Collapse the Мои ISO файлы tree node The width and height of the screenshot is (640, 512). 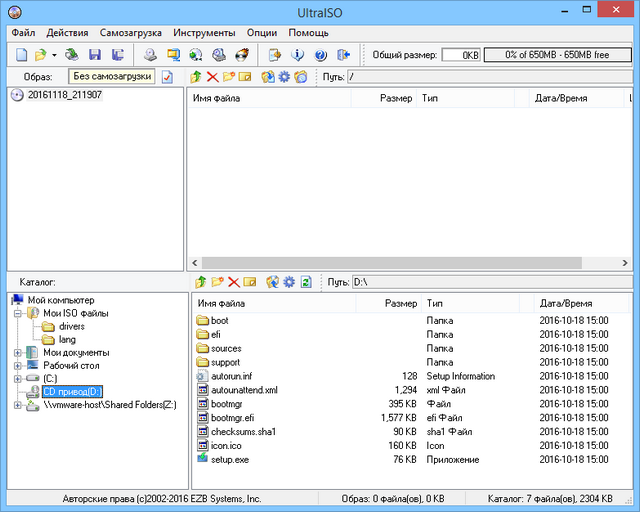tap(18, 313)
